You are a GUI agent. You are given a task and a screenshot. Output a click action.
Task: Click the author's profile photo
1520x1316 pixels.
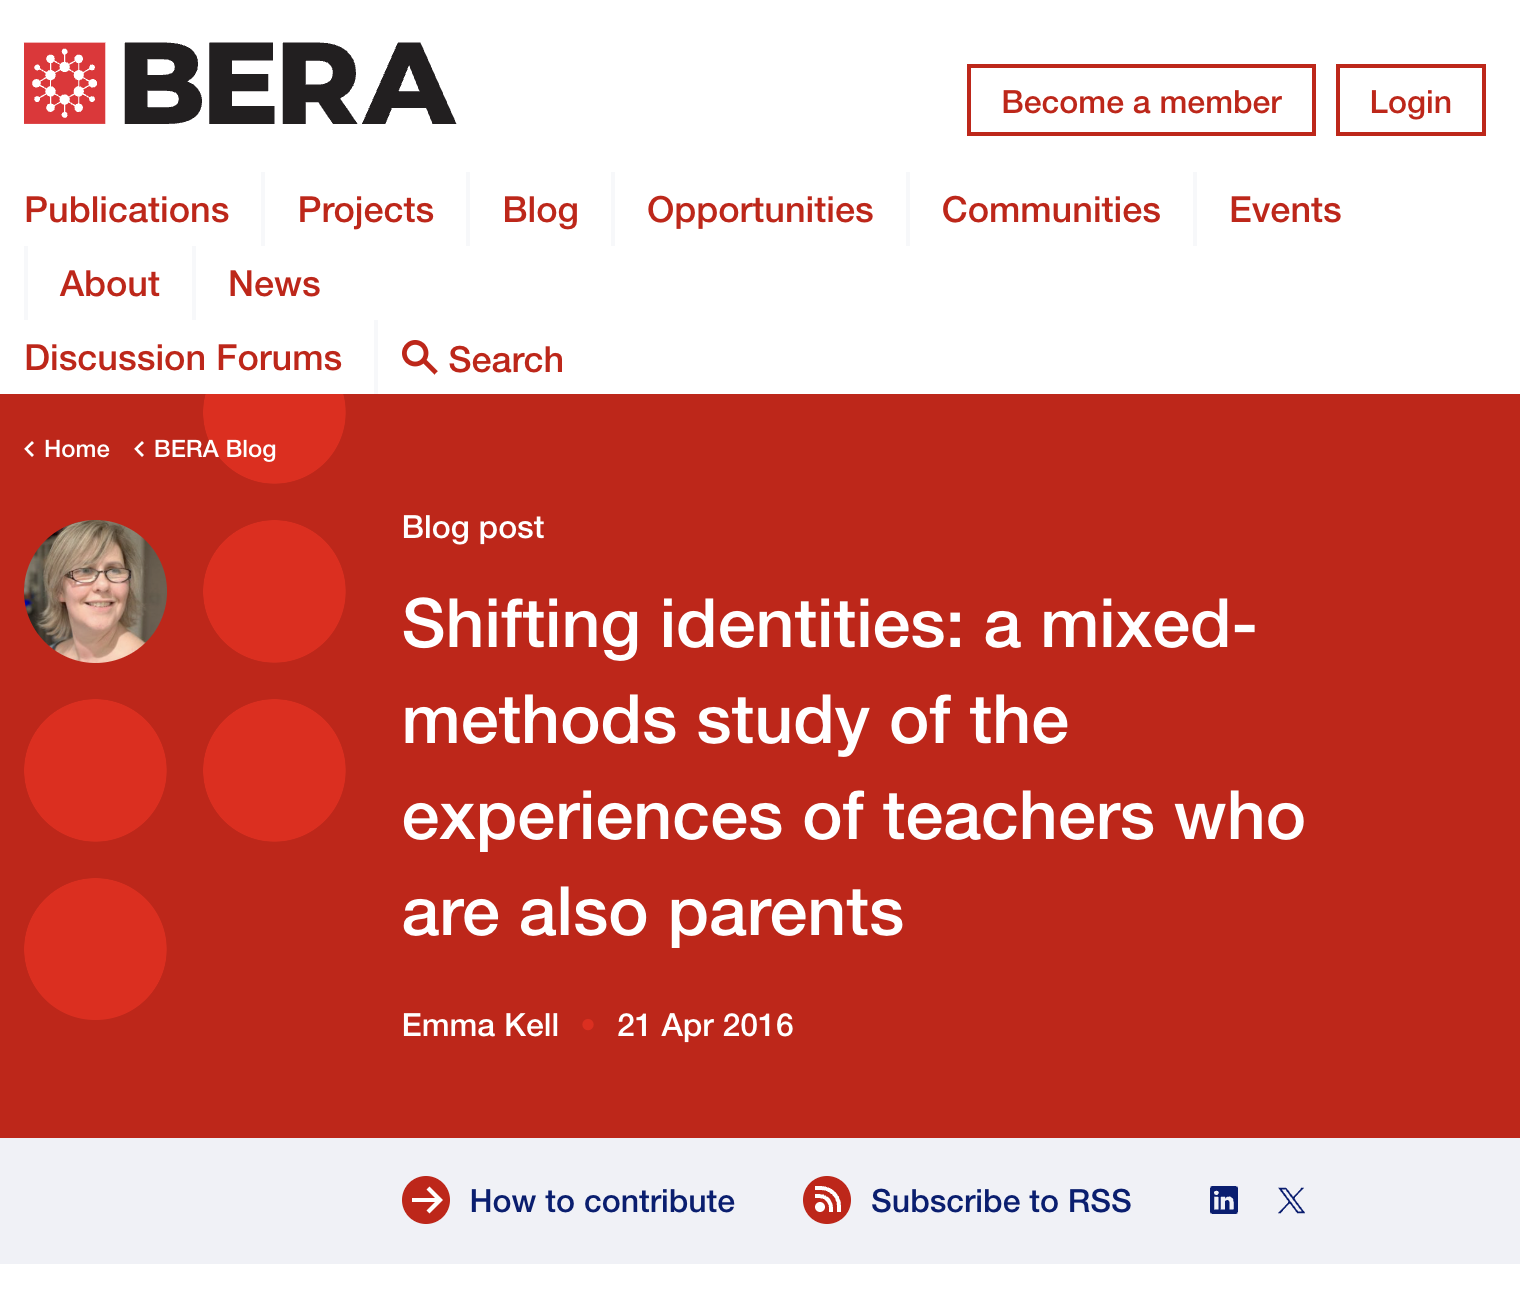[95, 591]
